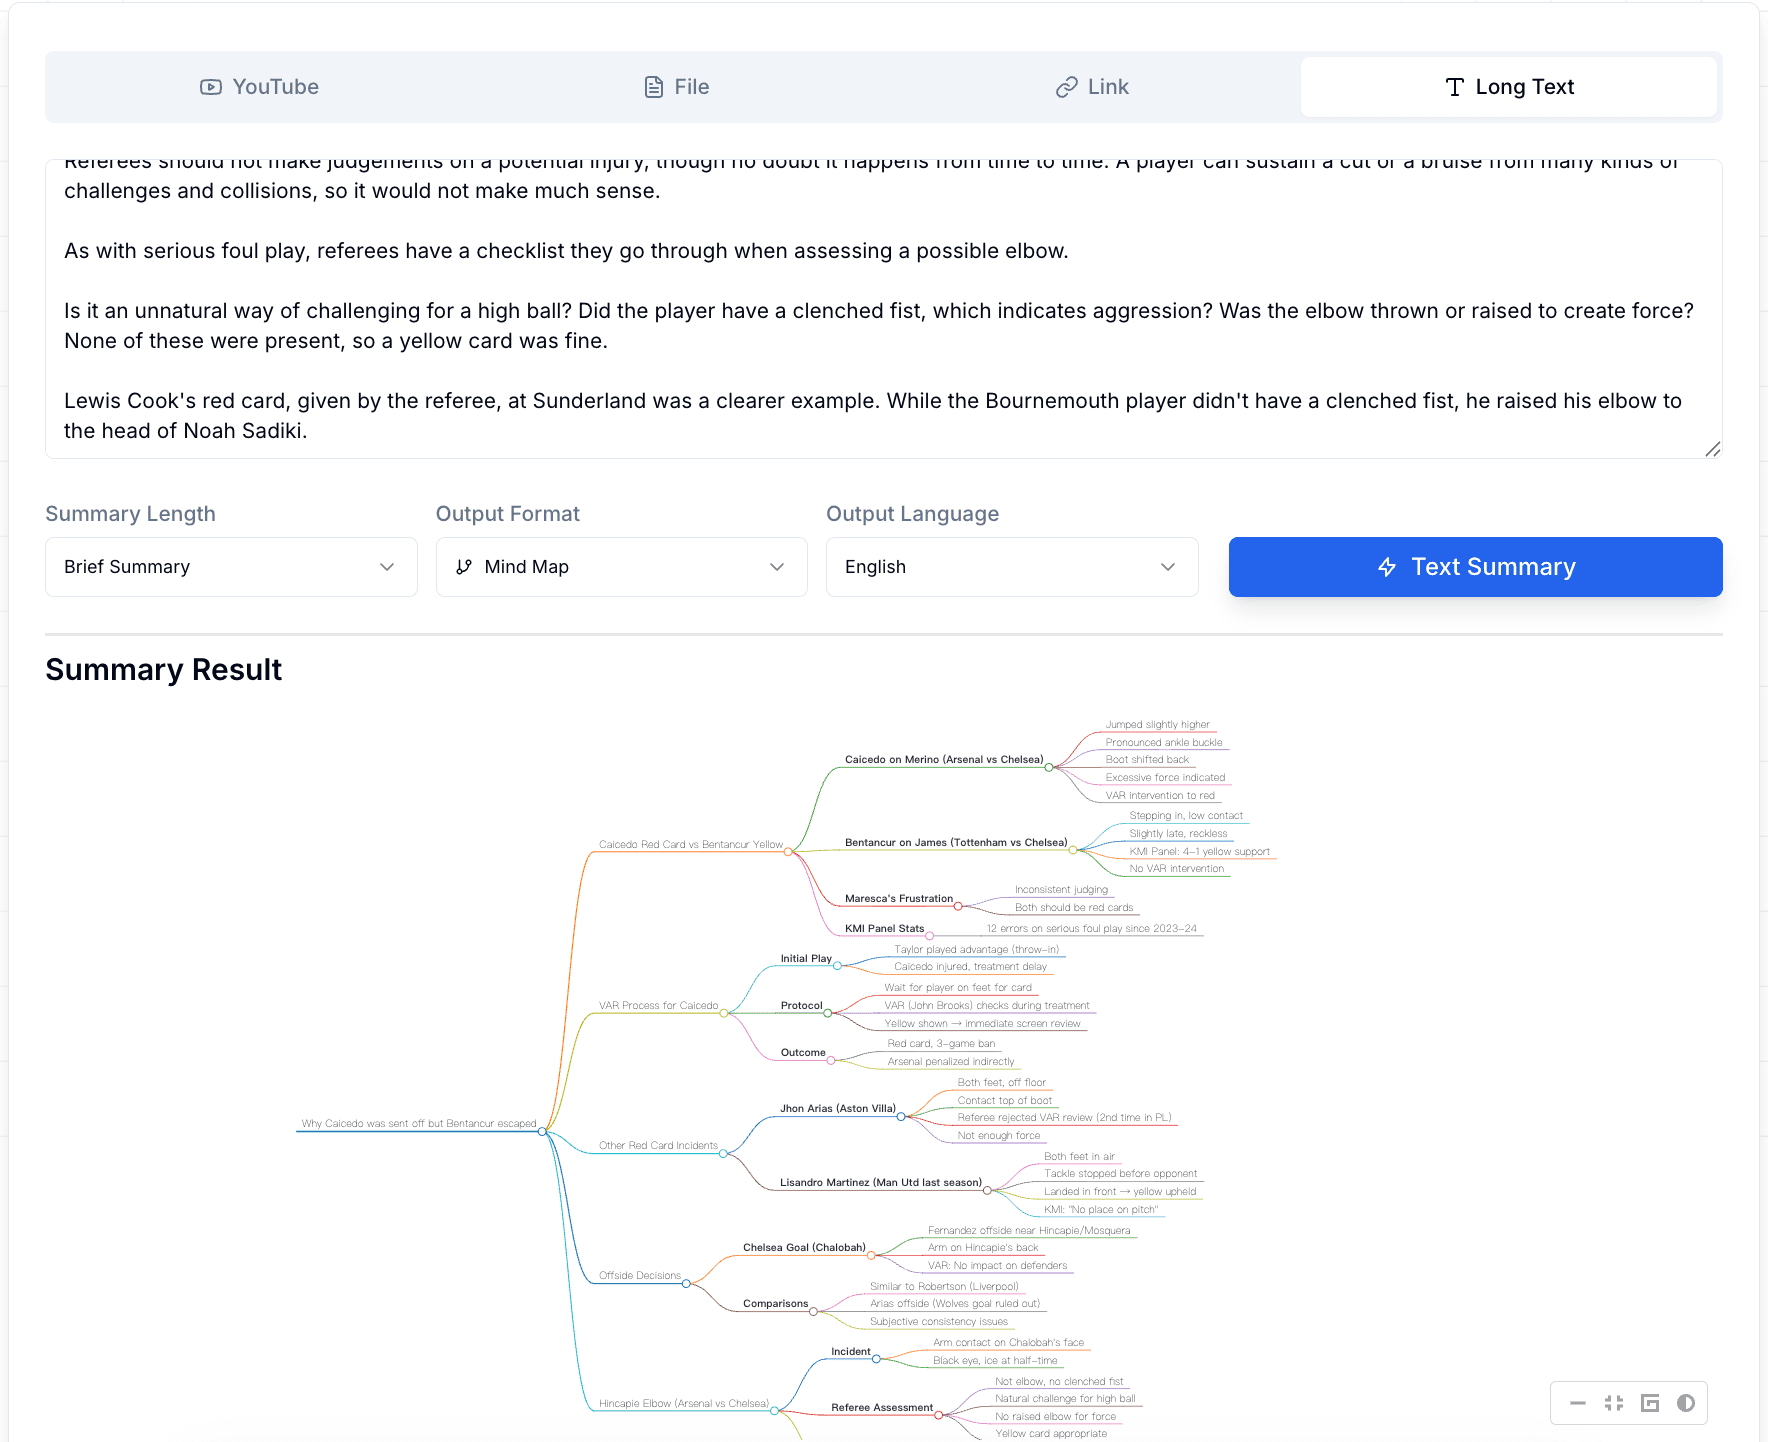1768x1442 pixels.
Task: Change the Output Language from English
Action: pyautogui.click(x=1011, y=567)
